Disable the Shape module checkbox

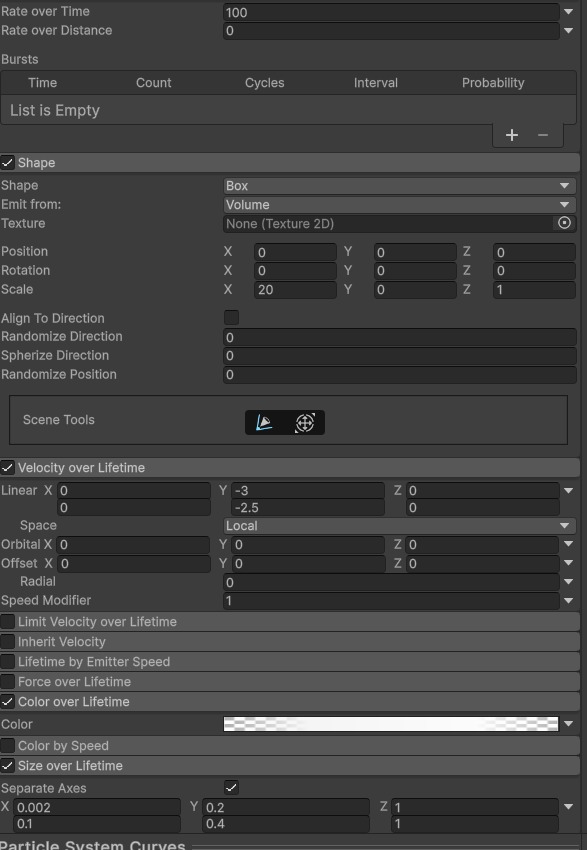[x=8, y=163]
